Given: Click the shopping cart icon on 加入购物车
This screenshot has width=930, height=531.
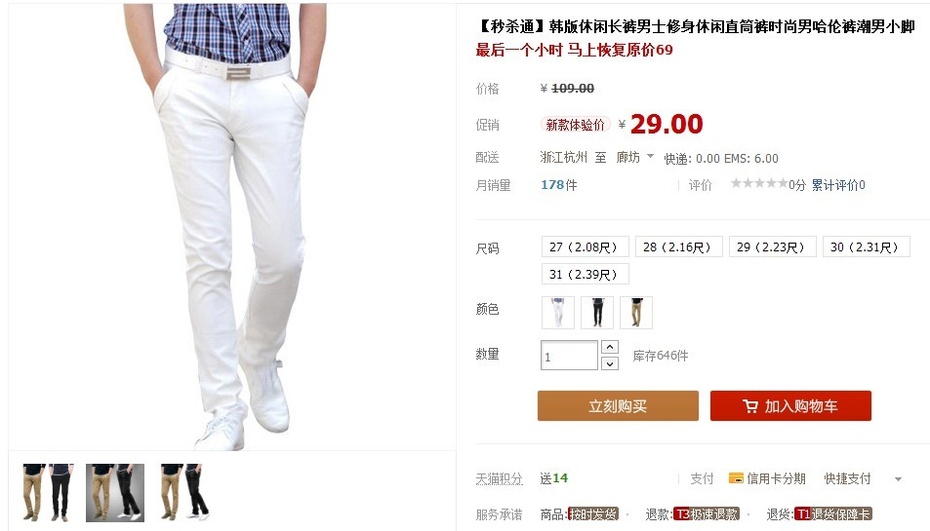Looking at the screenshot, I should pyautogui.click(x=750, y=406).
